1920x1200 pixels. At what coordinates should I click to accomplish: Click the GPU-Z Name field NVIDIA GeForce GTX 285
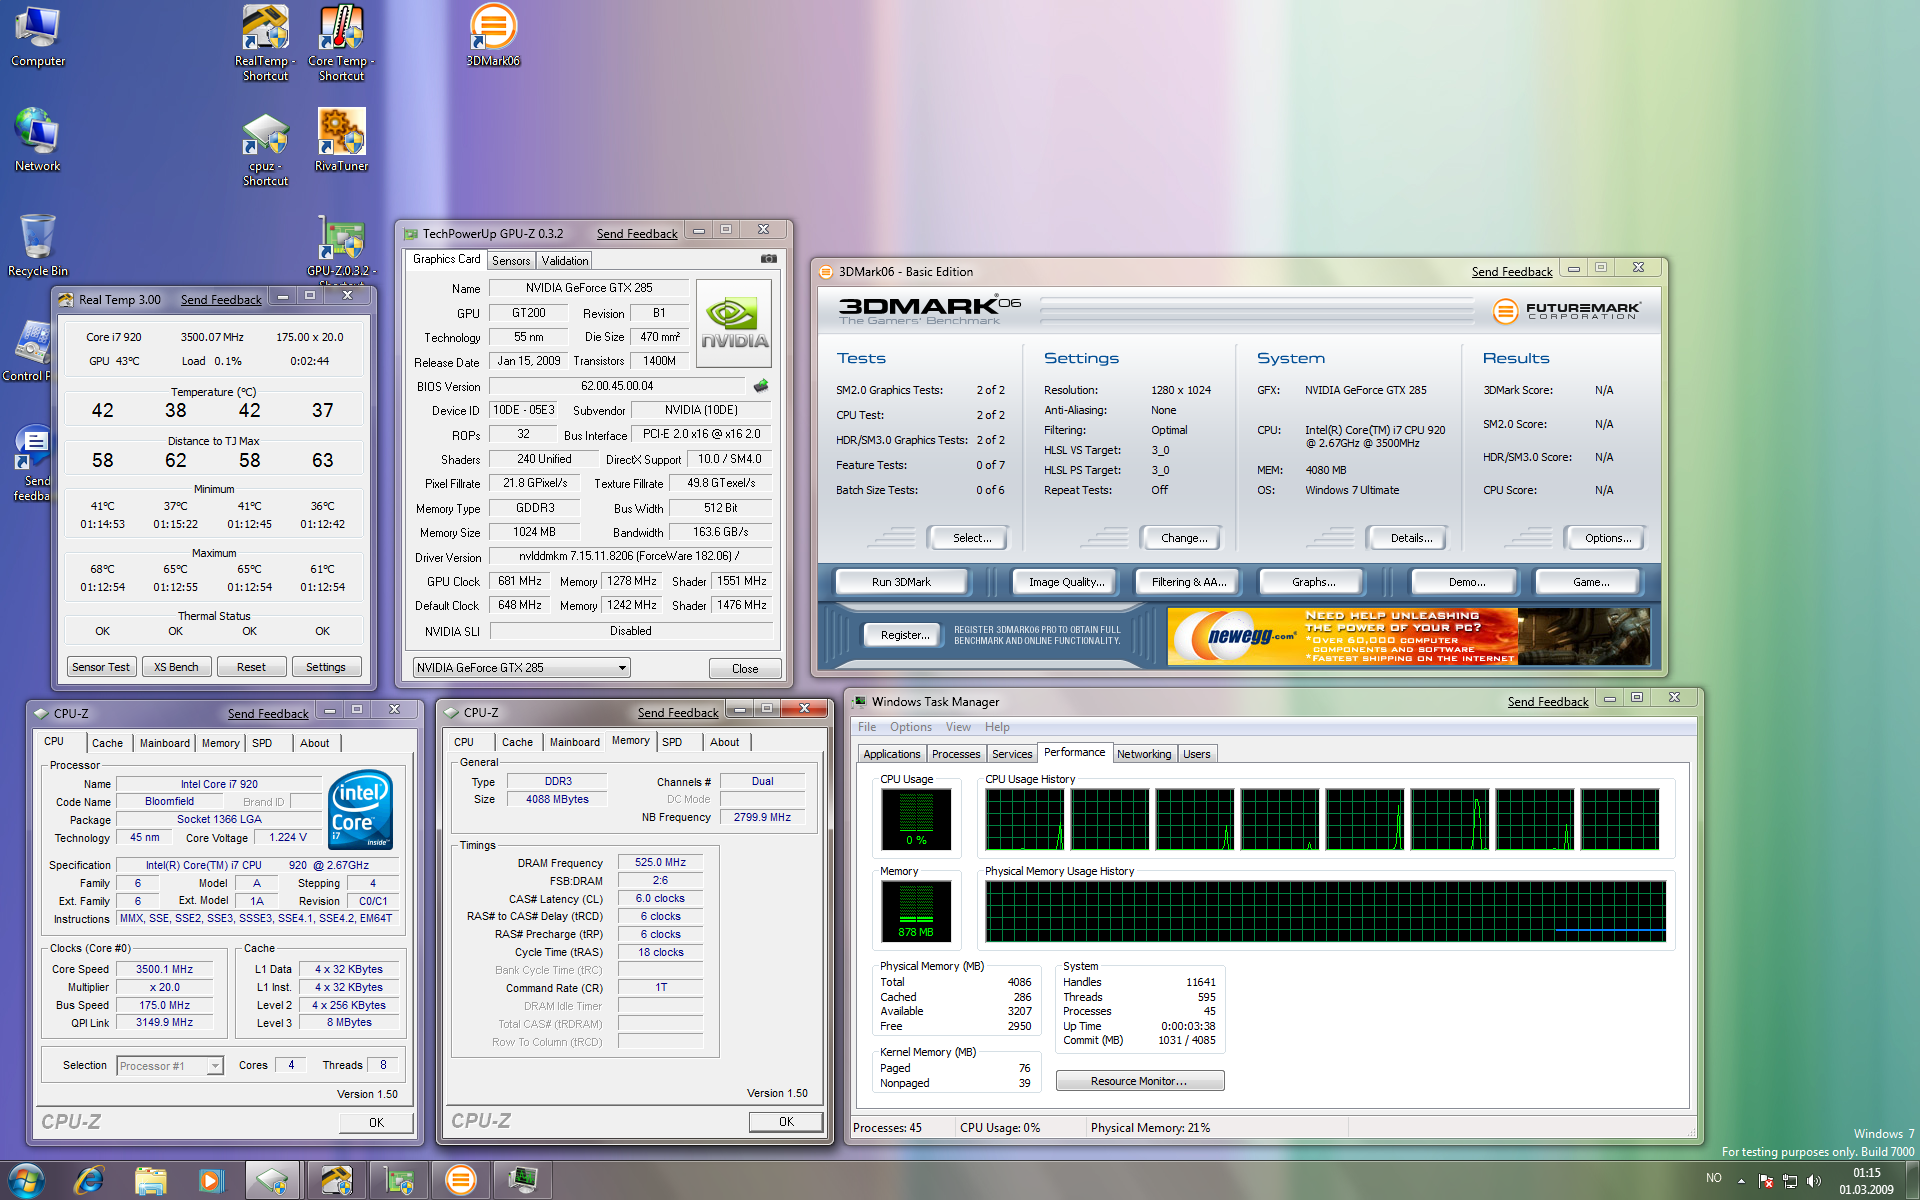tap(589, 288)
